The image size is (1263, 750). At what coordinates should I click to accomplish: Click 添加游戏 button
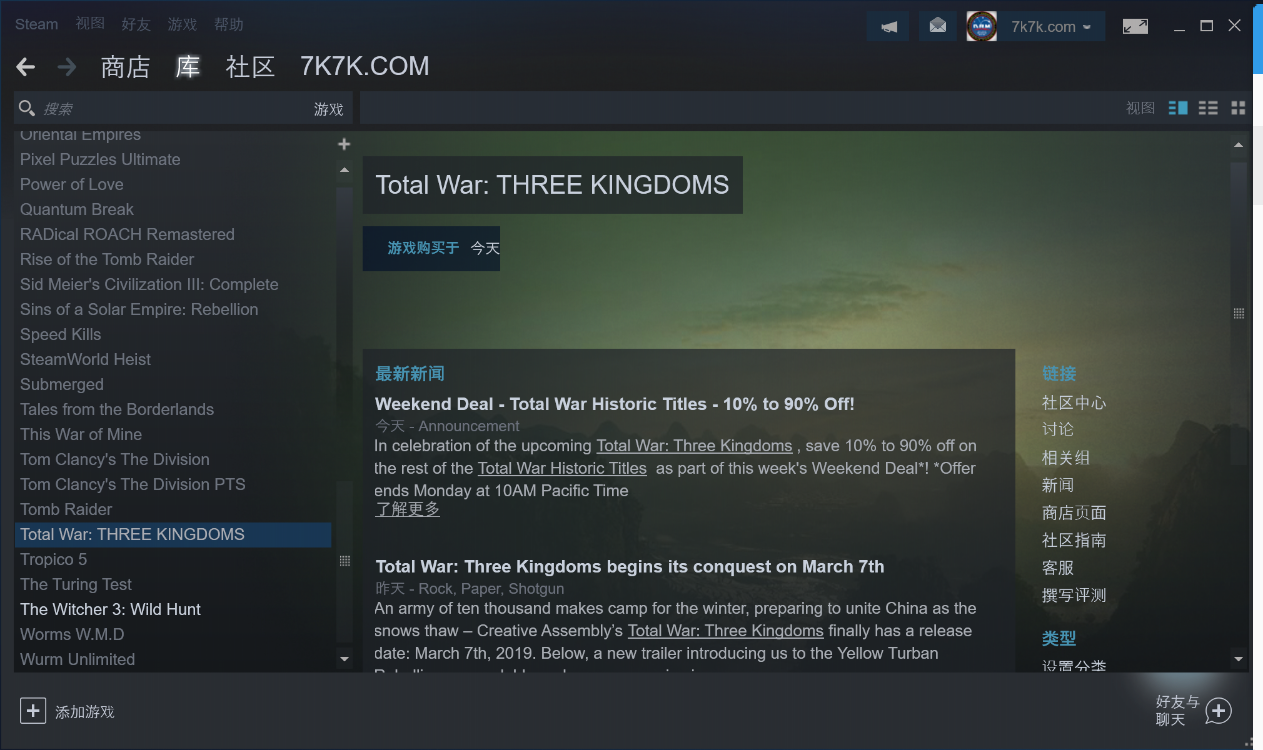point(67,711)
